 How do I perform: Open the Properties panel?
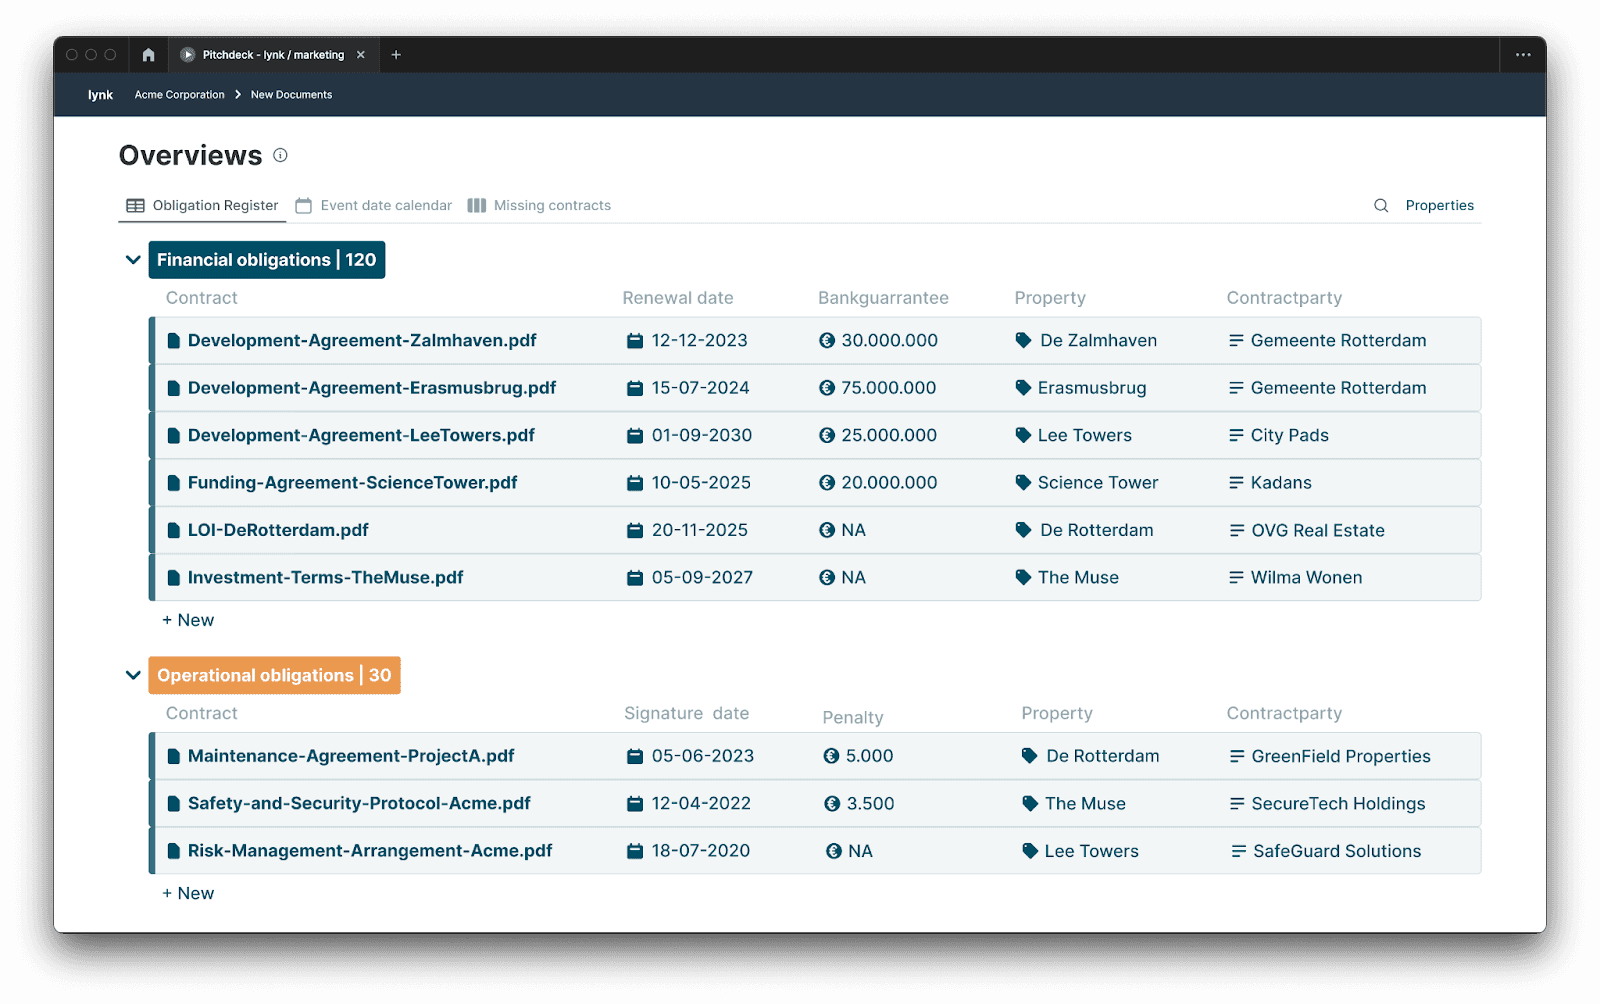(x=1439, y=205)
